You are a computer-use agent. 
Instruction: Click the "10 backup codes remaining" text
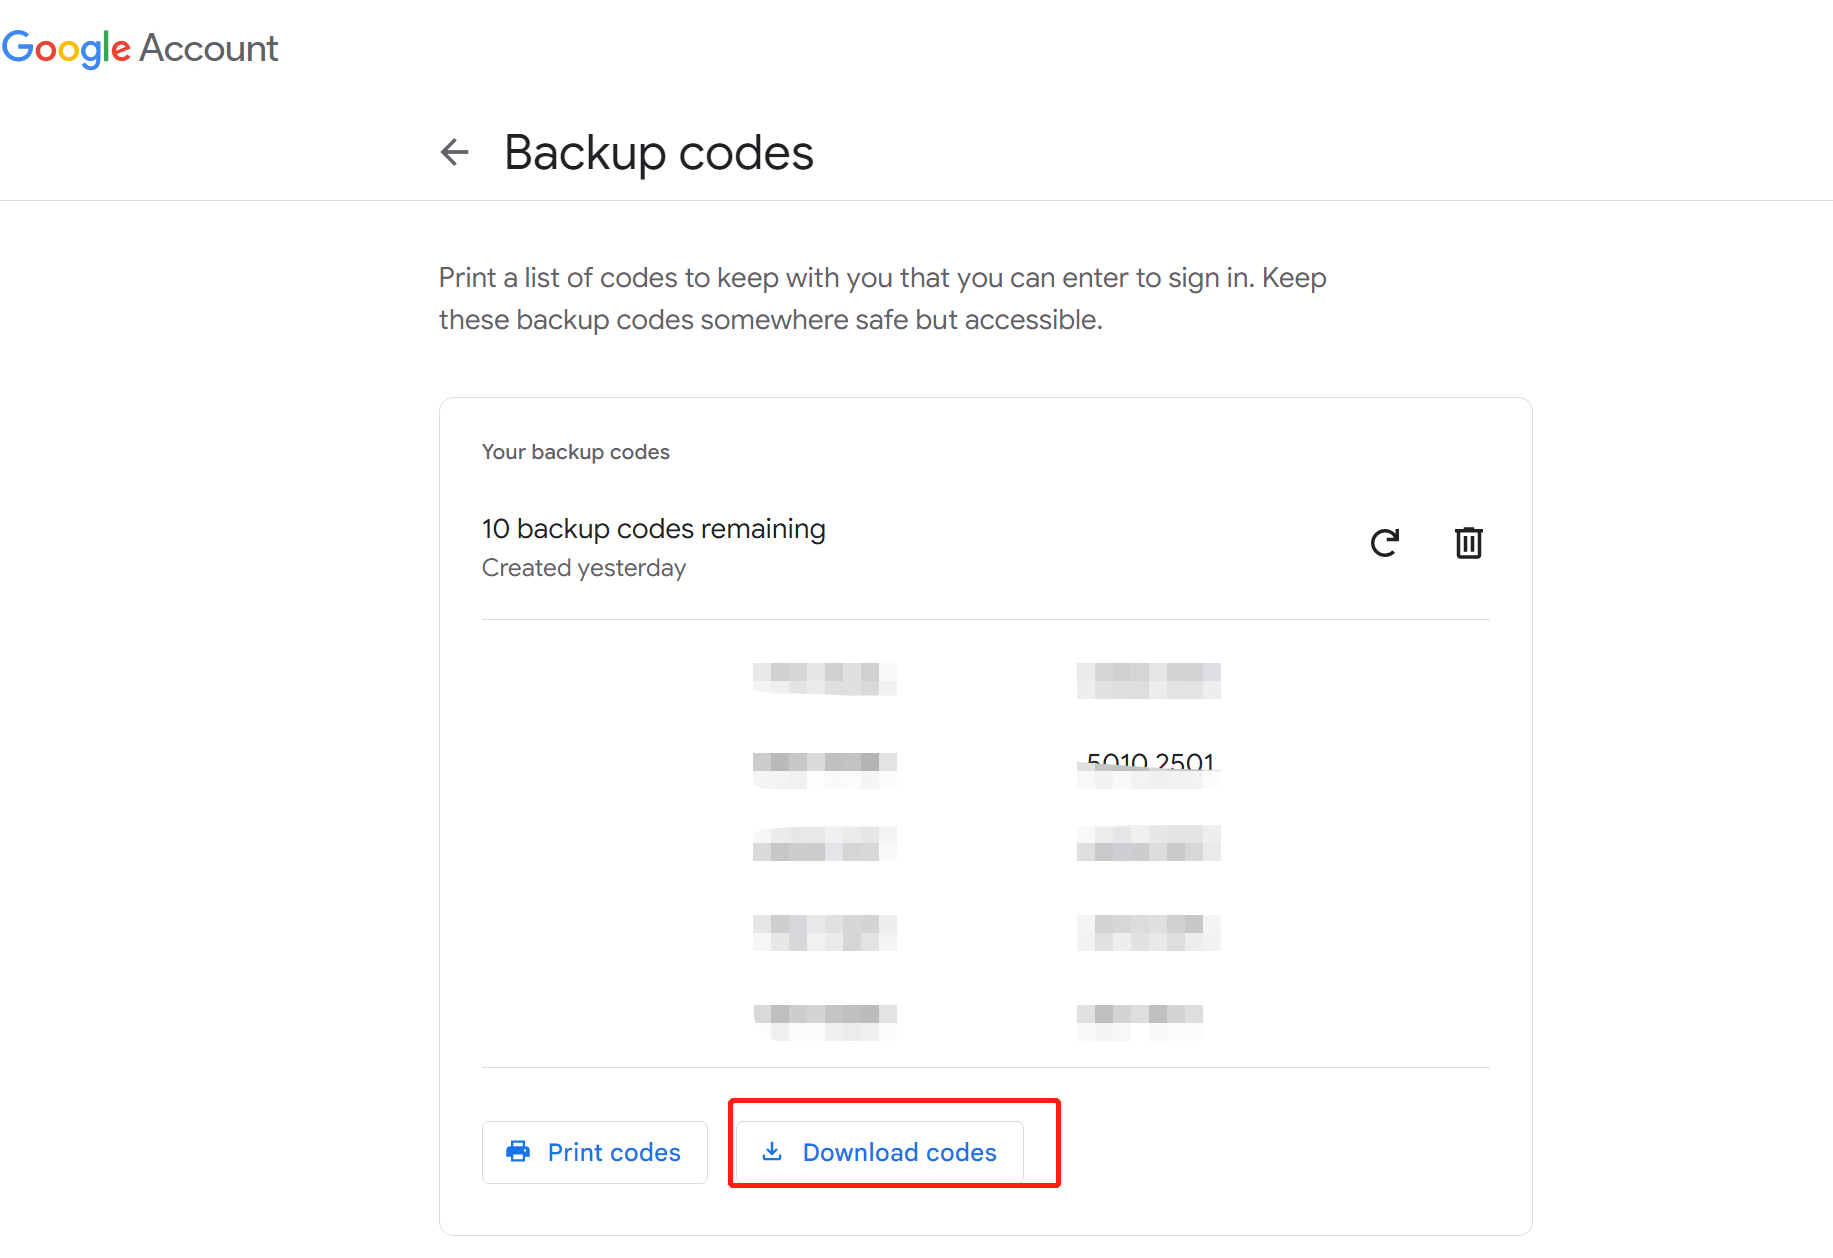click(653, 528)
